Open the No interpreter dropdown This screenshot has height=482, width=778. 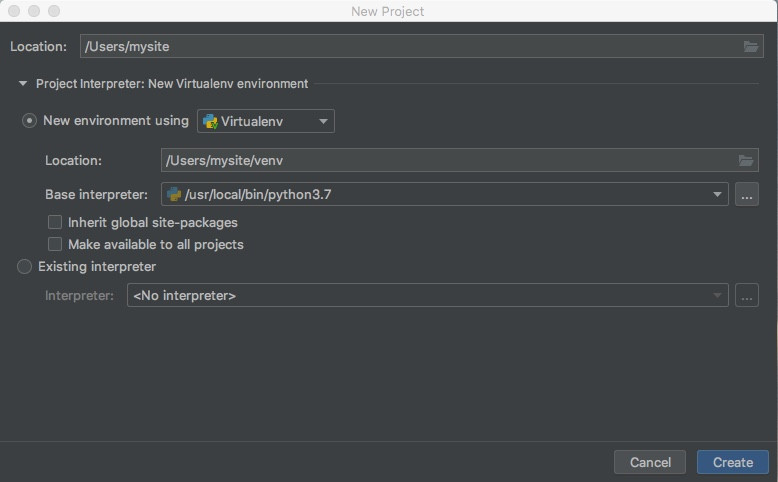tap(428, 295)
